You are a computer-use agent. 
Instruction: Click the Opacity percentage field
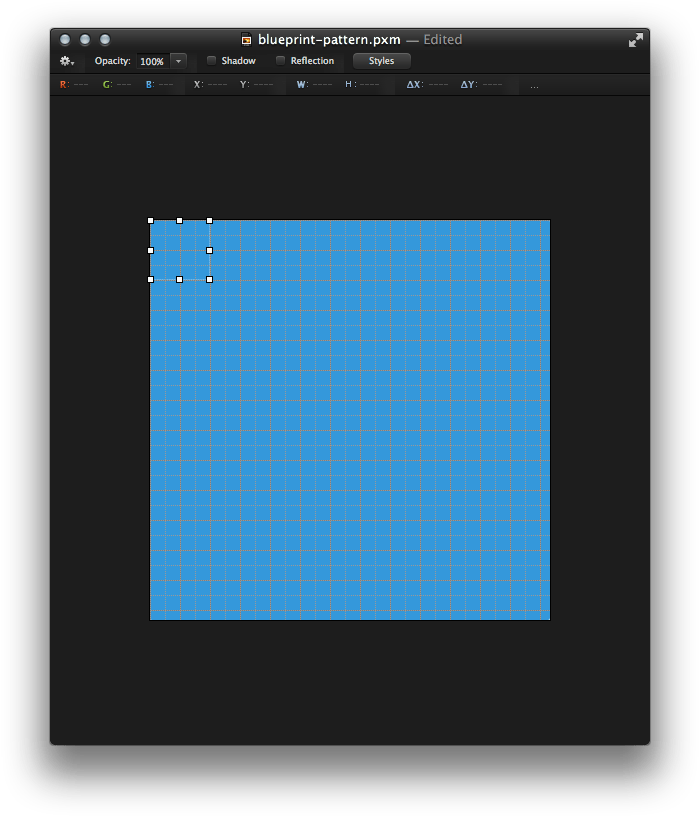[152, 61]
